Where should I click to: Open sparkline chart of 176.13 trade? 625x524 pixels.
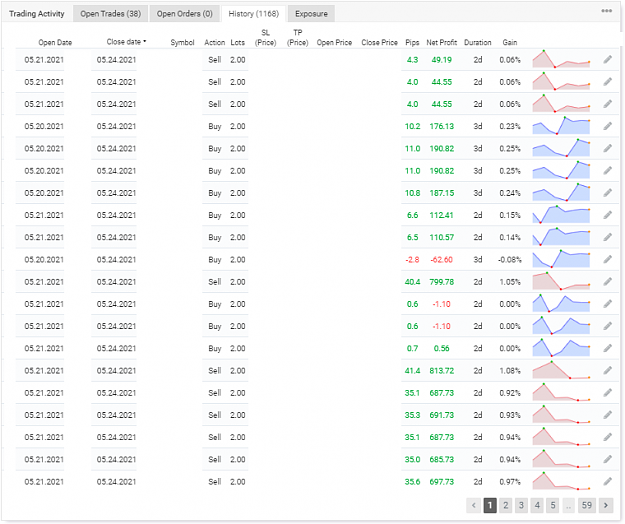pyautogui.click(x=561, y=126)
